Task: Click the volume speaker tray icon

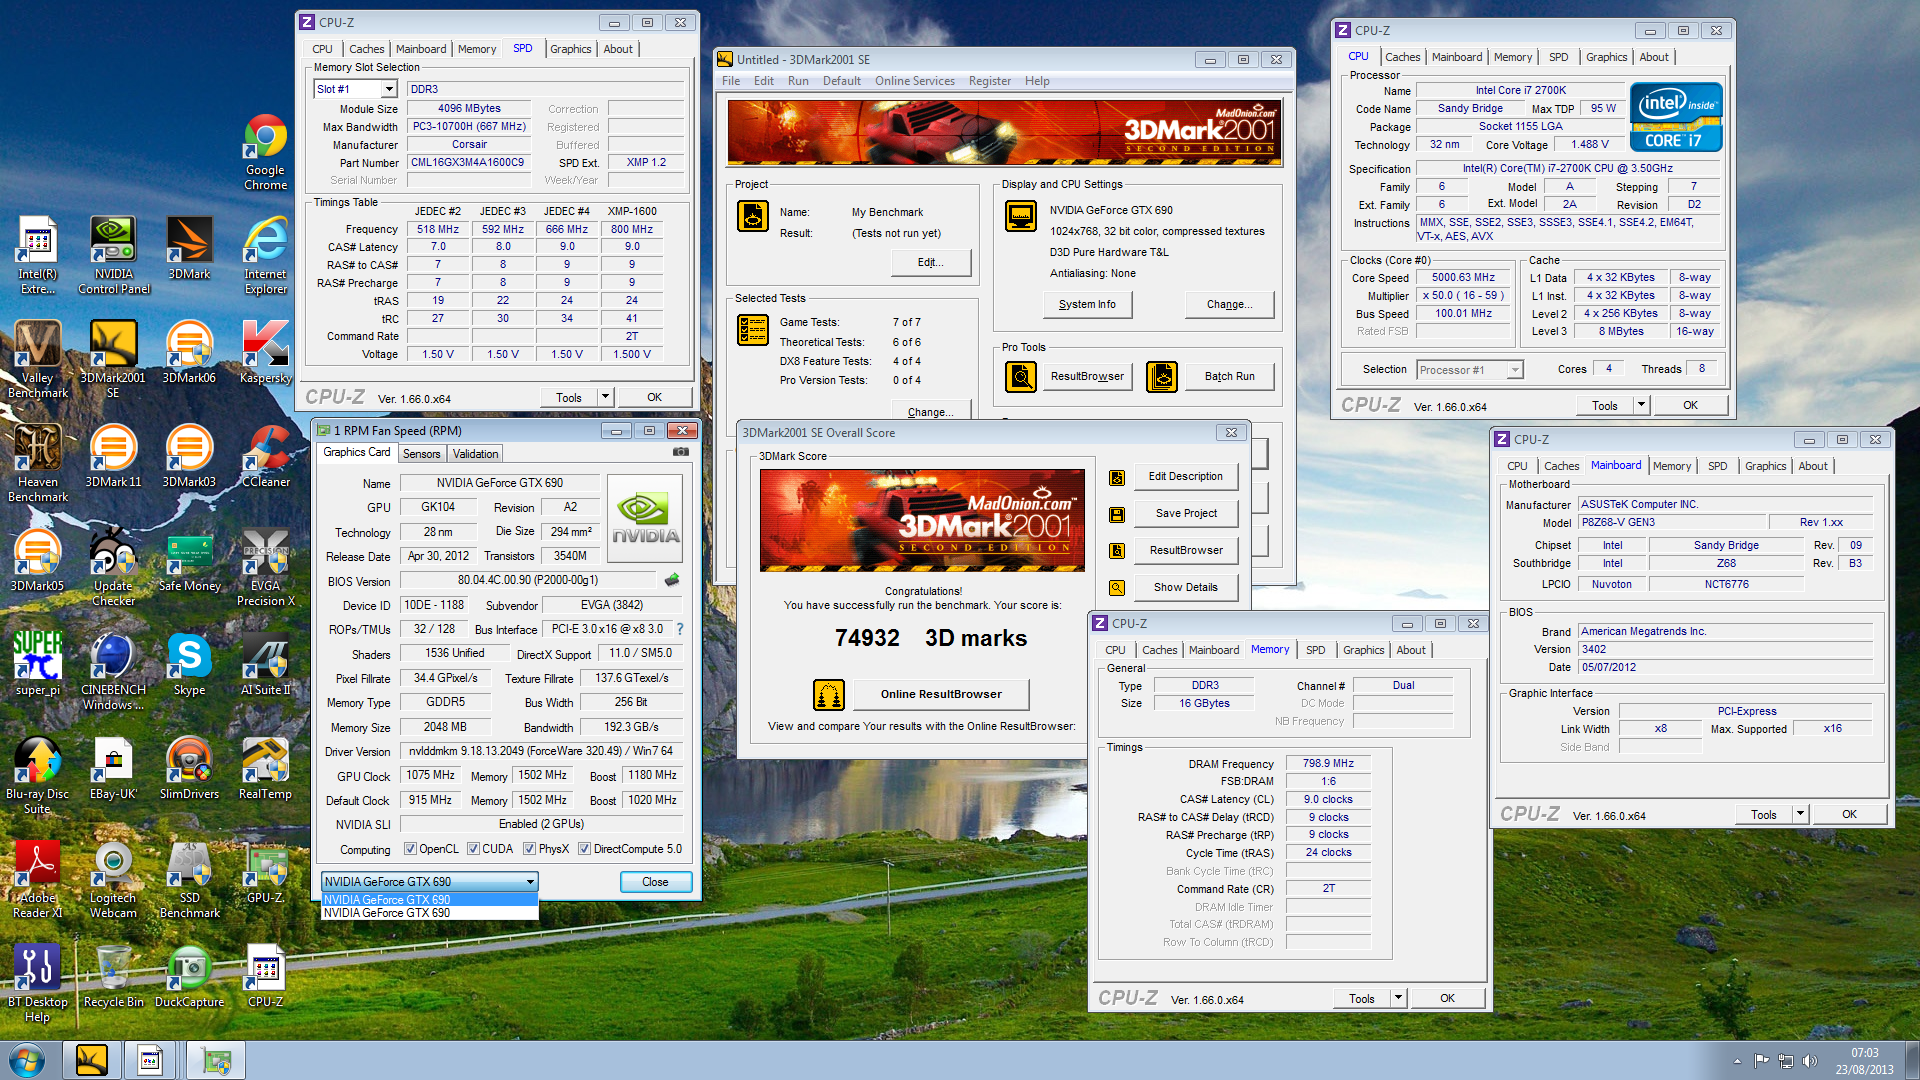Action: (1808, 1061)
